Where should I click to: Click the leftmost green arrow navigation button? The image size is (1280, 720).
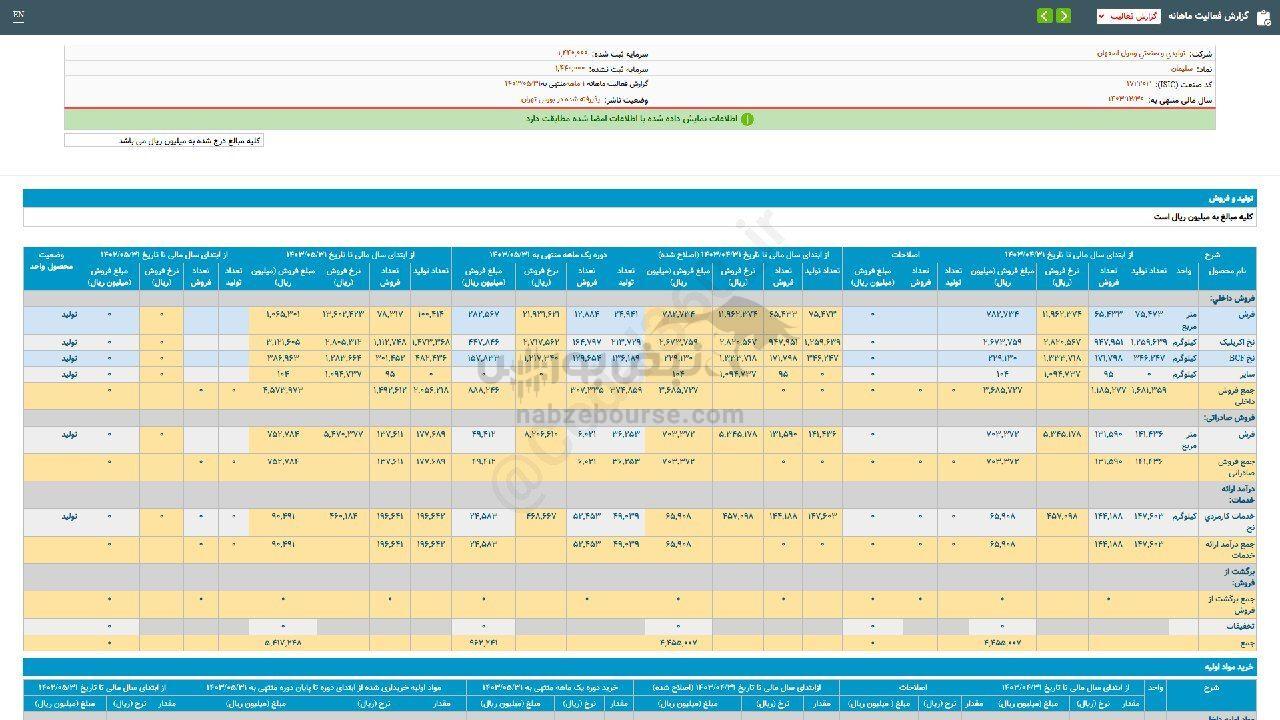pos(1044,16)
